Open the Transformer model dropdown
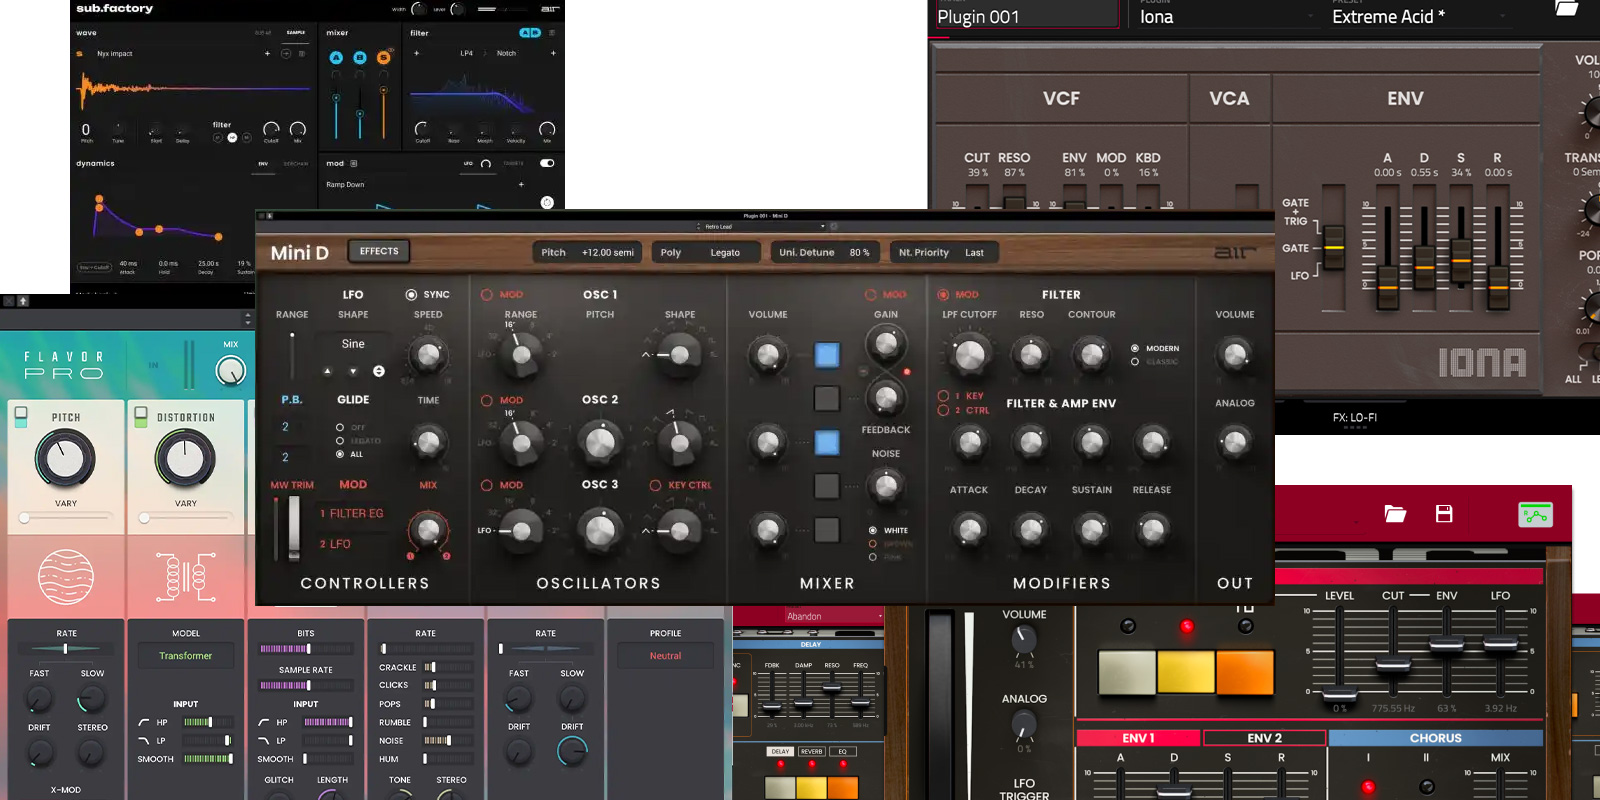The image size is (1600, 800). pos(186,656)
